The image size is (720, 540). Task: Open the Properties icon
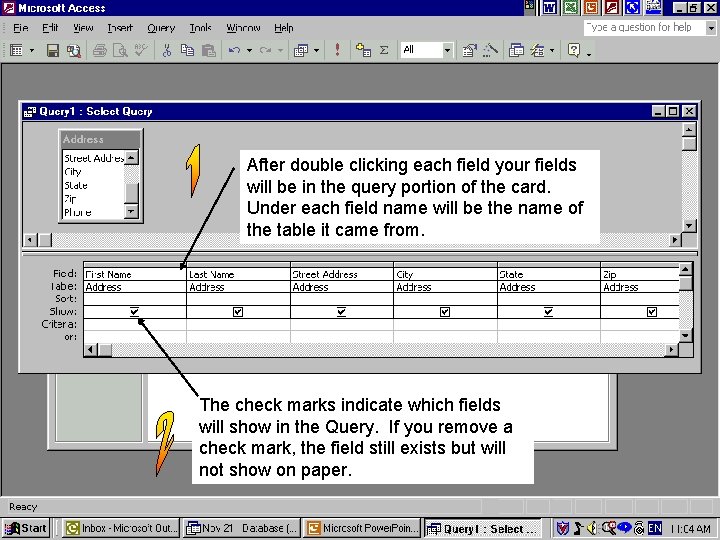[x=469, y=50]
